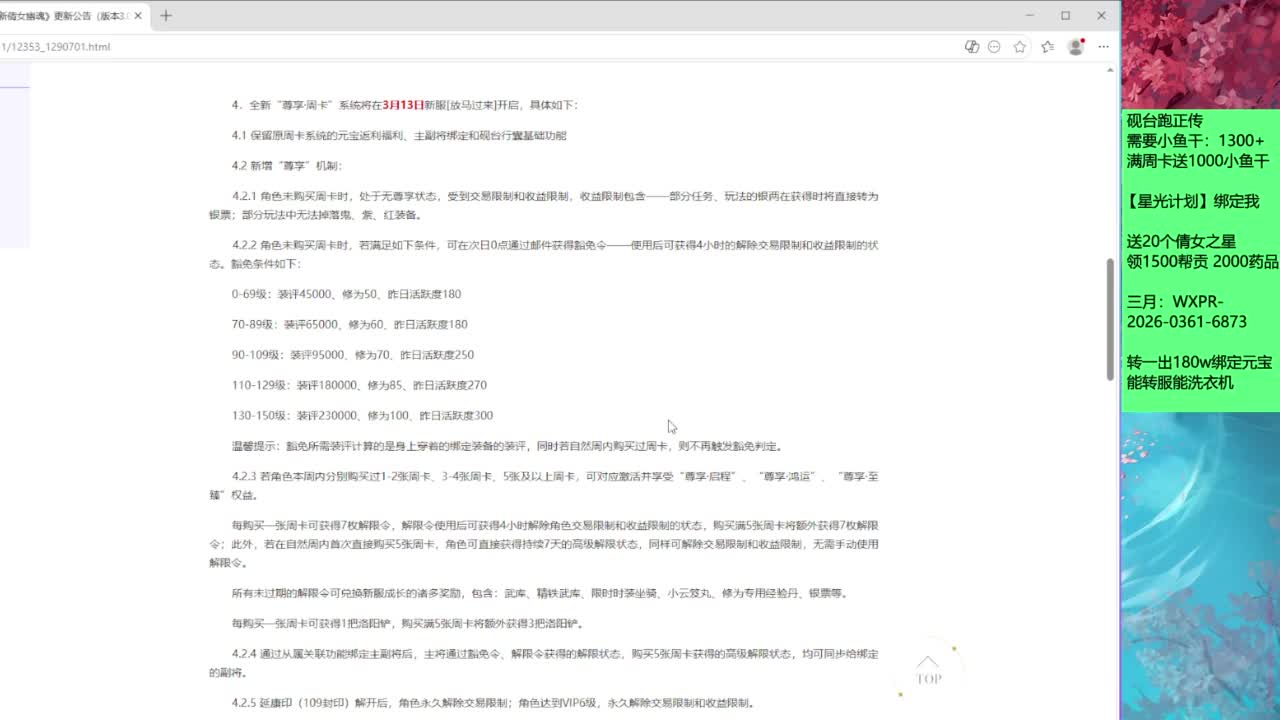Open the Copilot icon in address bar
Viewport: 1280px width, 720px height.
[971, 47]
